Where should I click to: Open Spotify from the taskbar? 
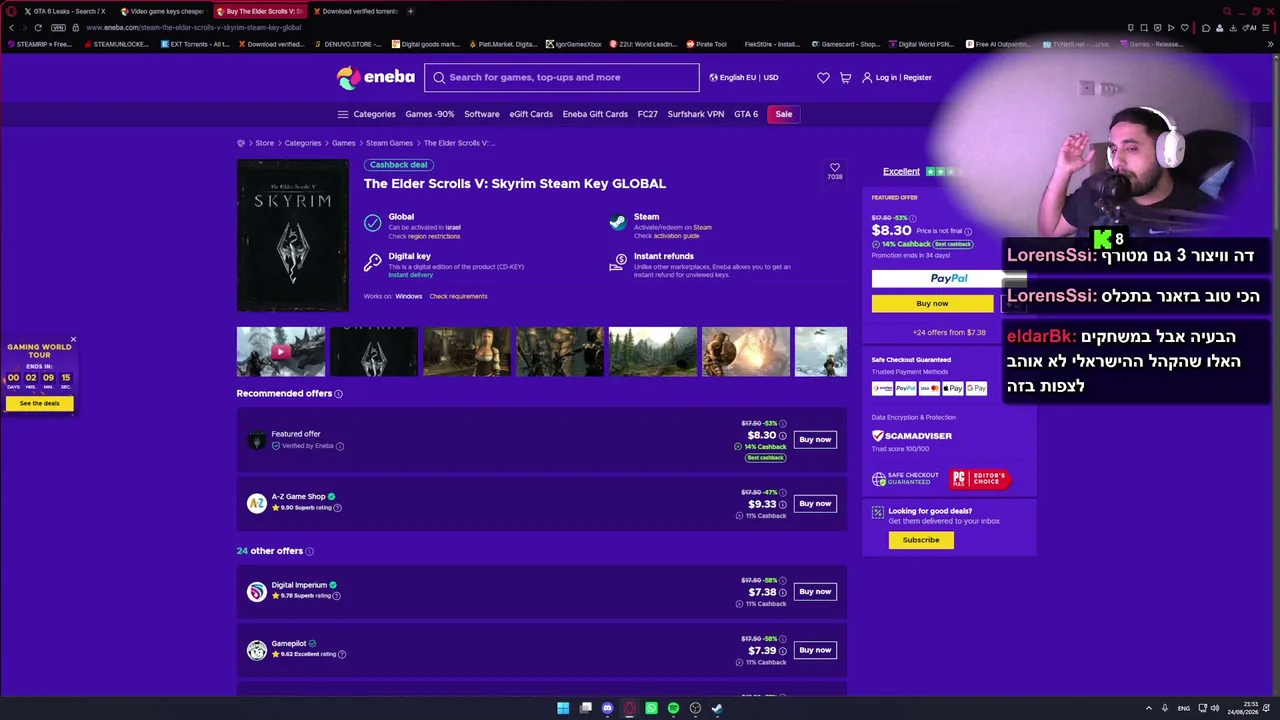point(673,708)
